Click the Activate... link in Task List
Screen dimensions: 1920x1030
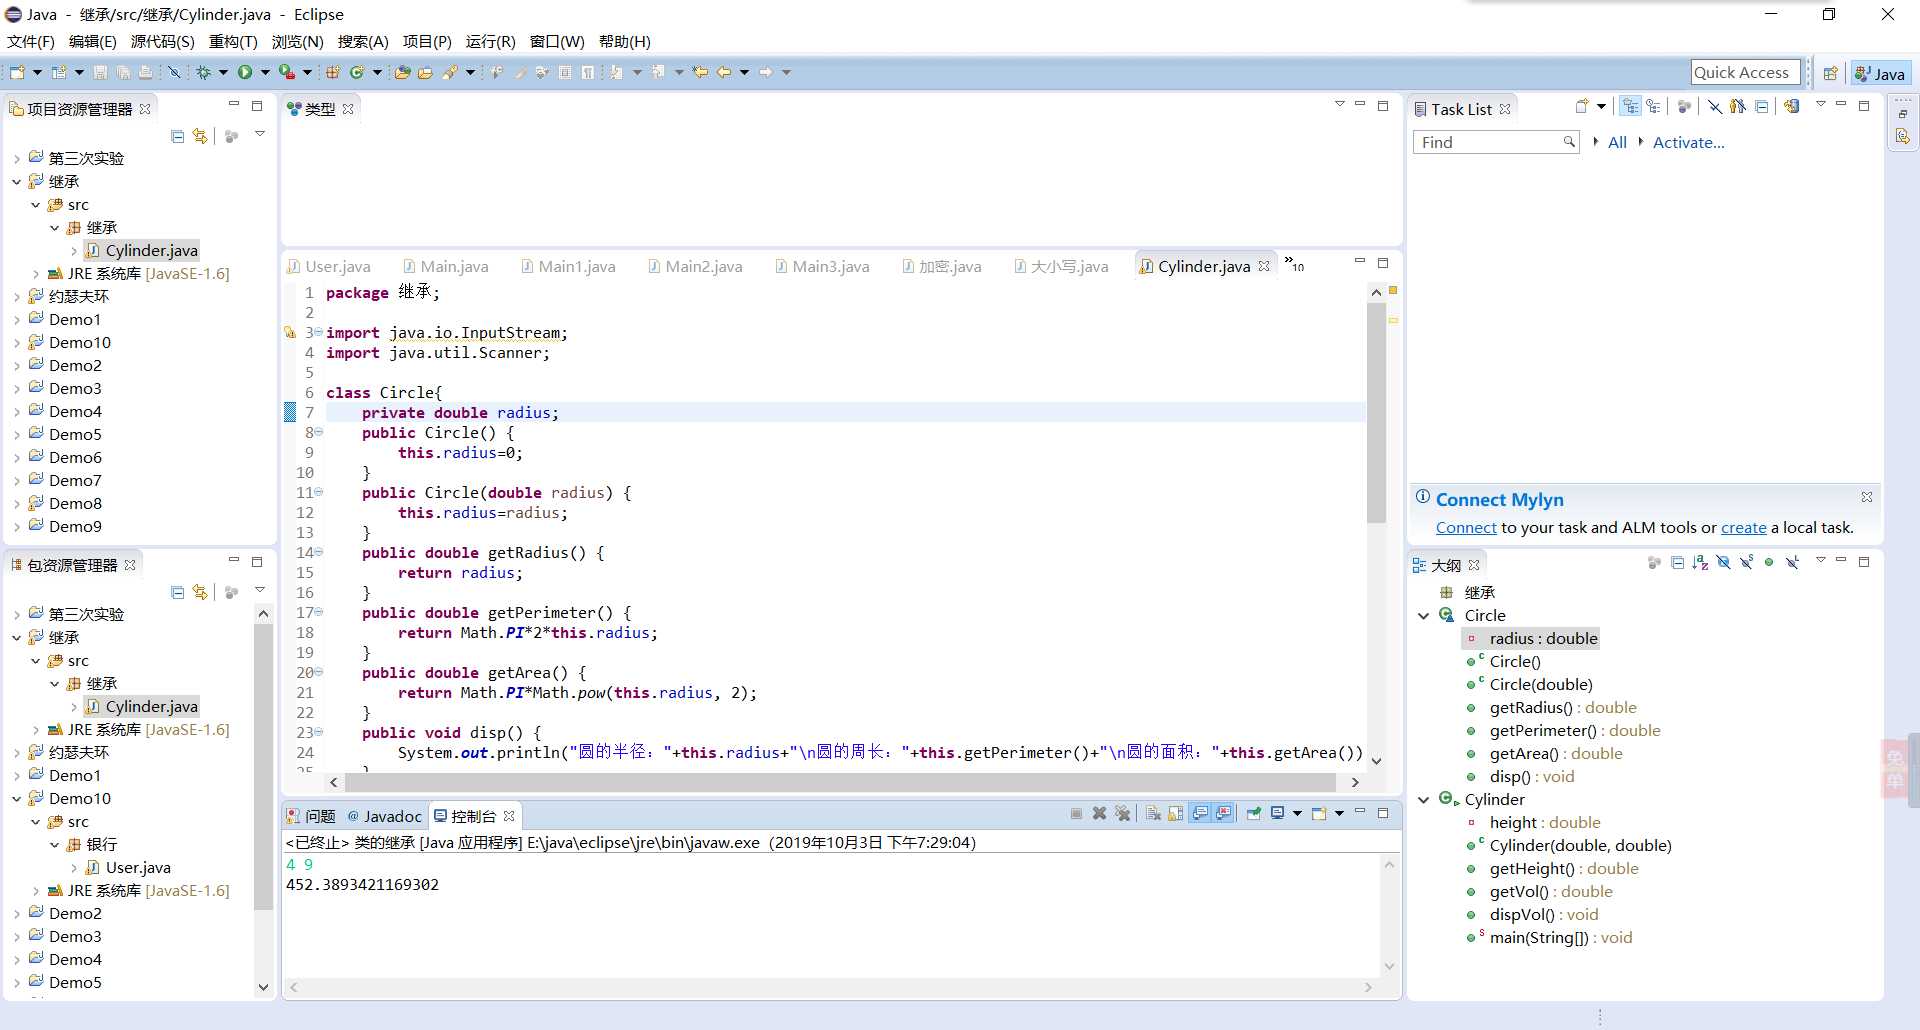pyautogui.click(x=1688, y=143)
